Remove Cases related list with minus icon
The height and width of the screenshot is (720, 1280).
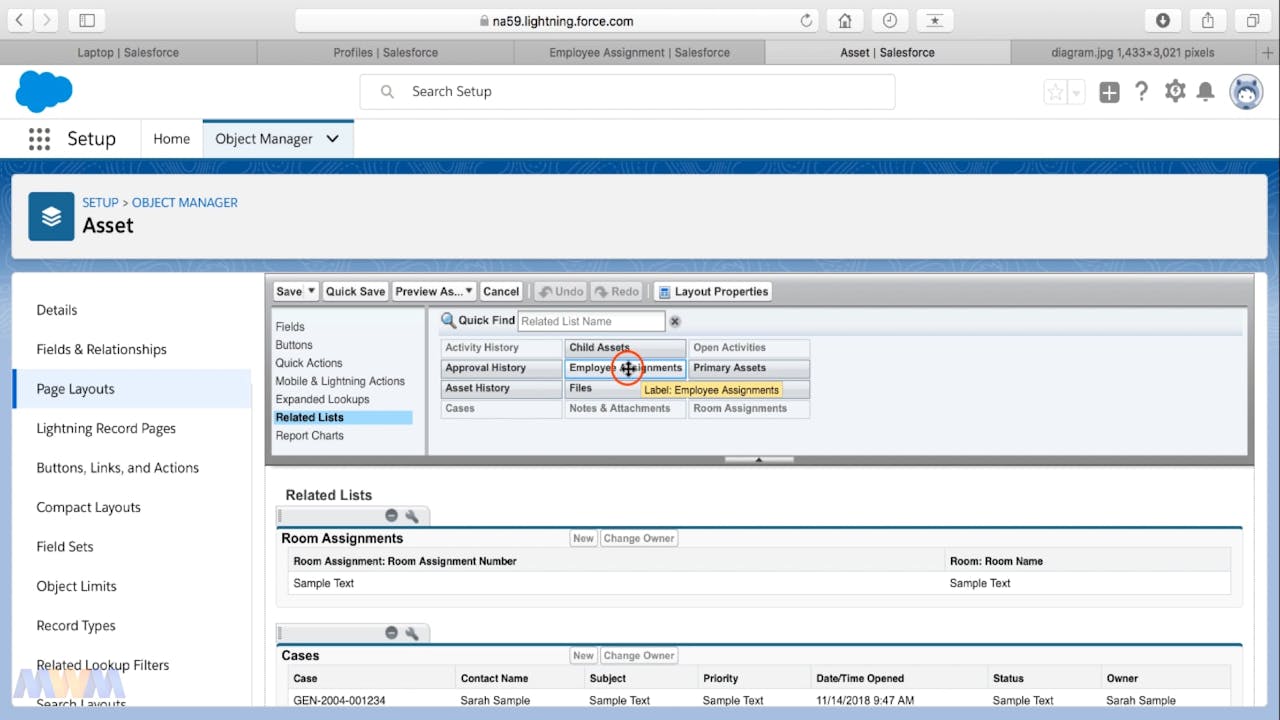392,633
